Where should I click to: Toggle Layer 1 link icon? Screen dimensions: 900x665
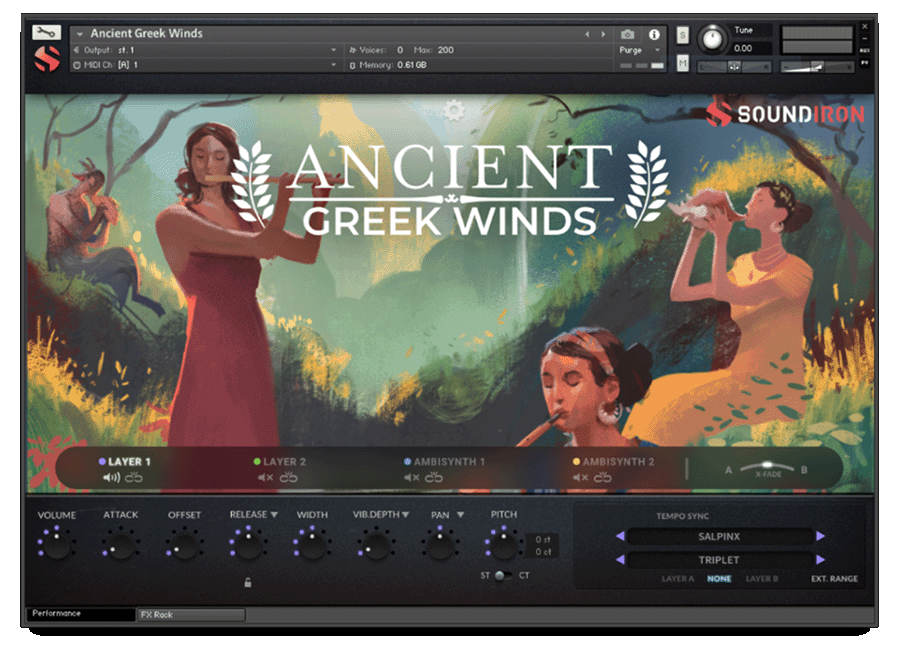pyautogui.click(x=134, y=477)
